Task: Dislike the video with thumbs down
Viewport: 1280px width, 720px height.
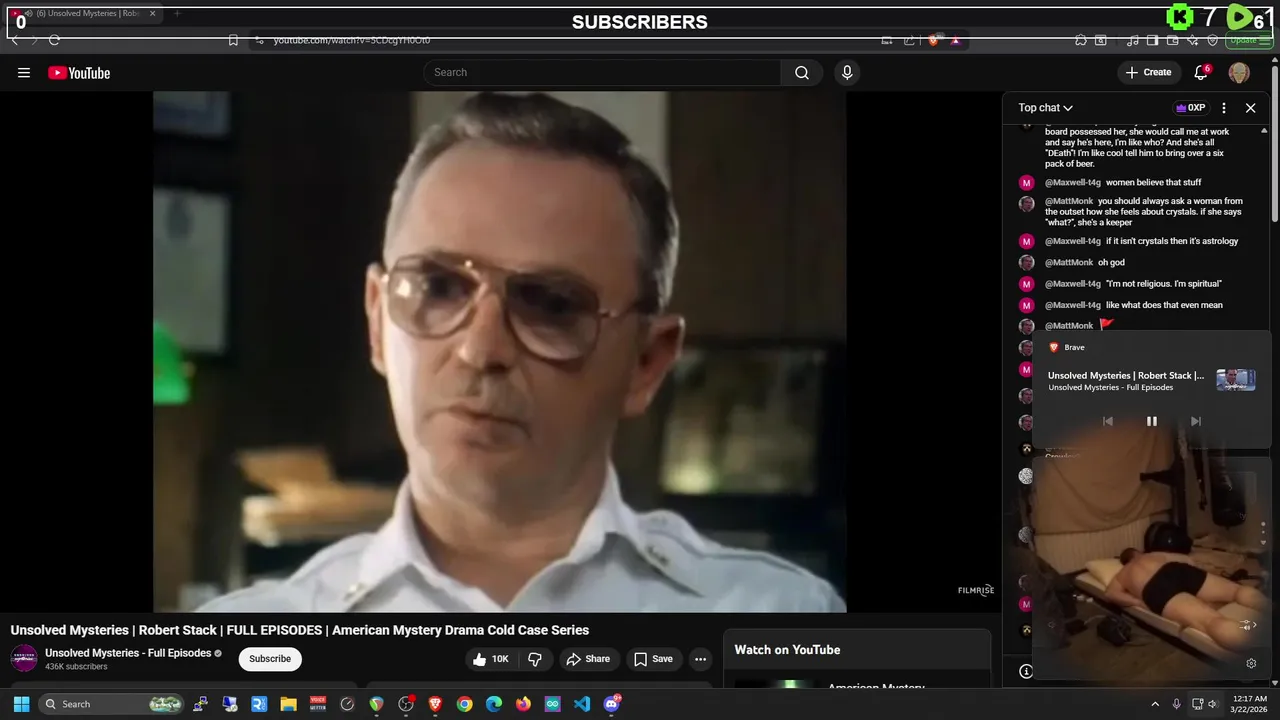Action: click(x=535, y=659)
